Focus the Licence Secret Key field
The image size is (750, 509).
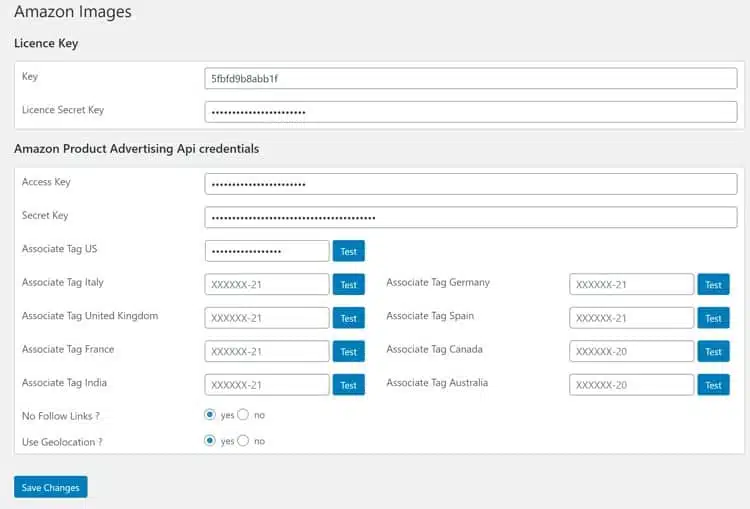pos(471,112)
